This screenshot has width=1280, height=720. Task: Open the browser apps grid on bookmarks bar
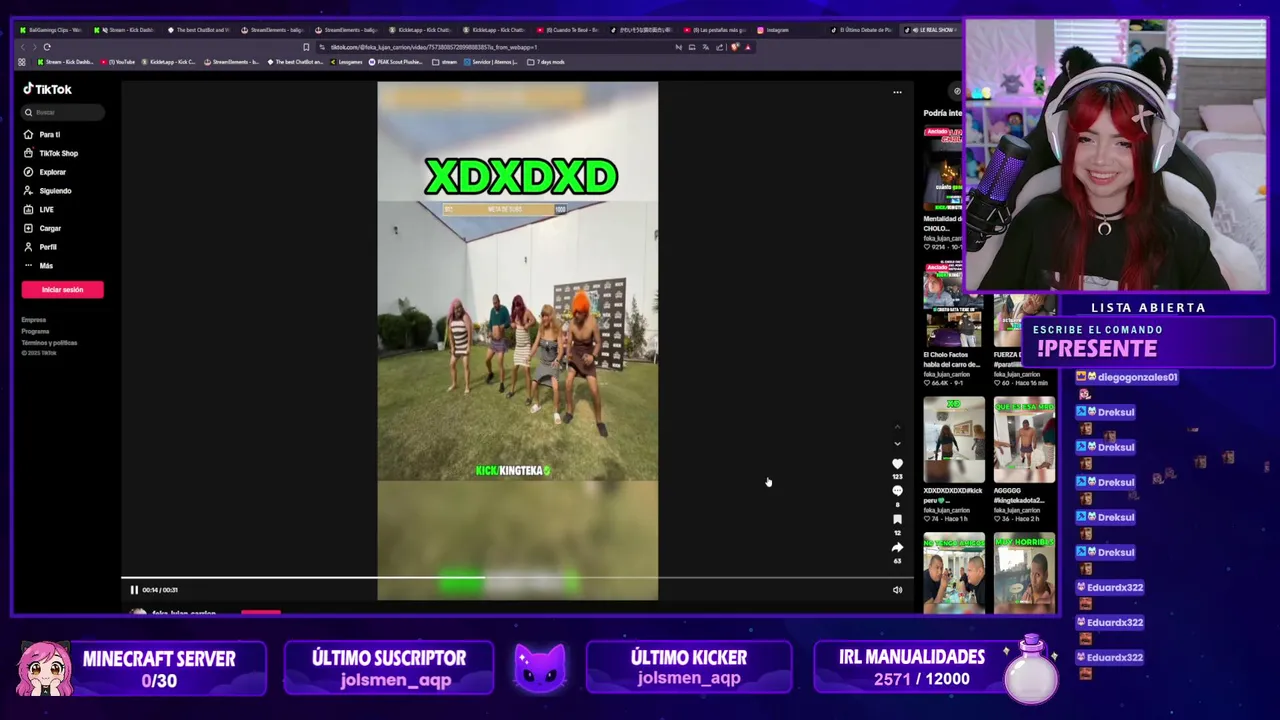tap(22, 62)
